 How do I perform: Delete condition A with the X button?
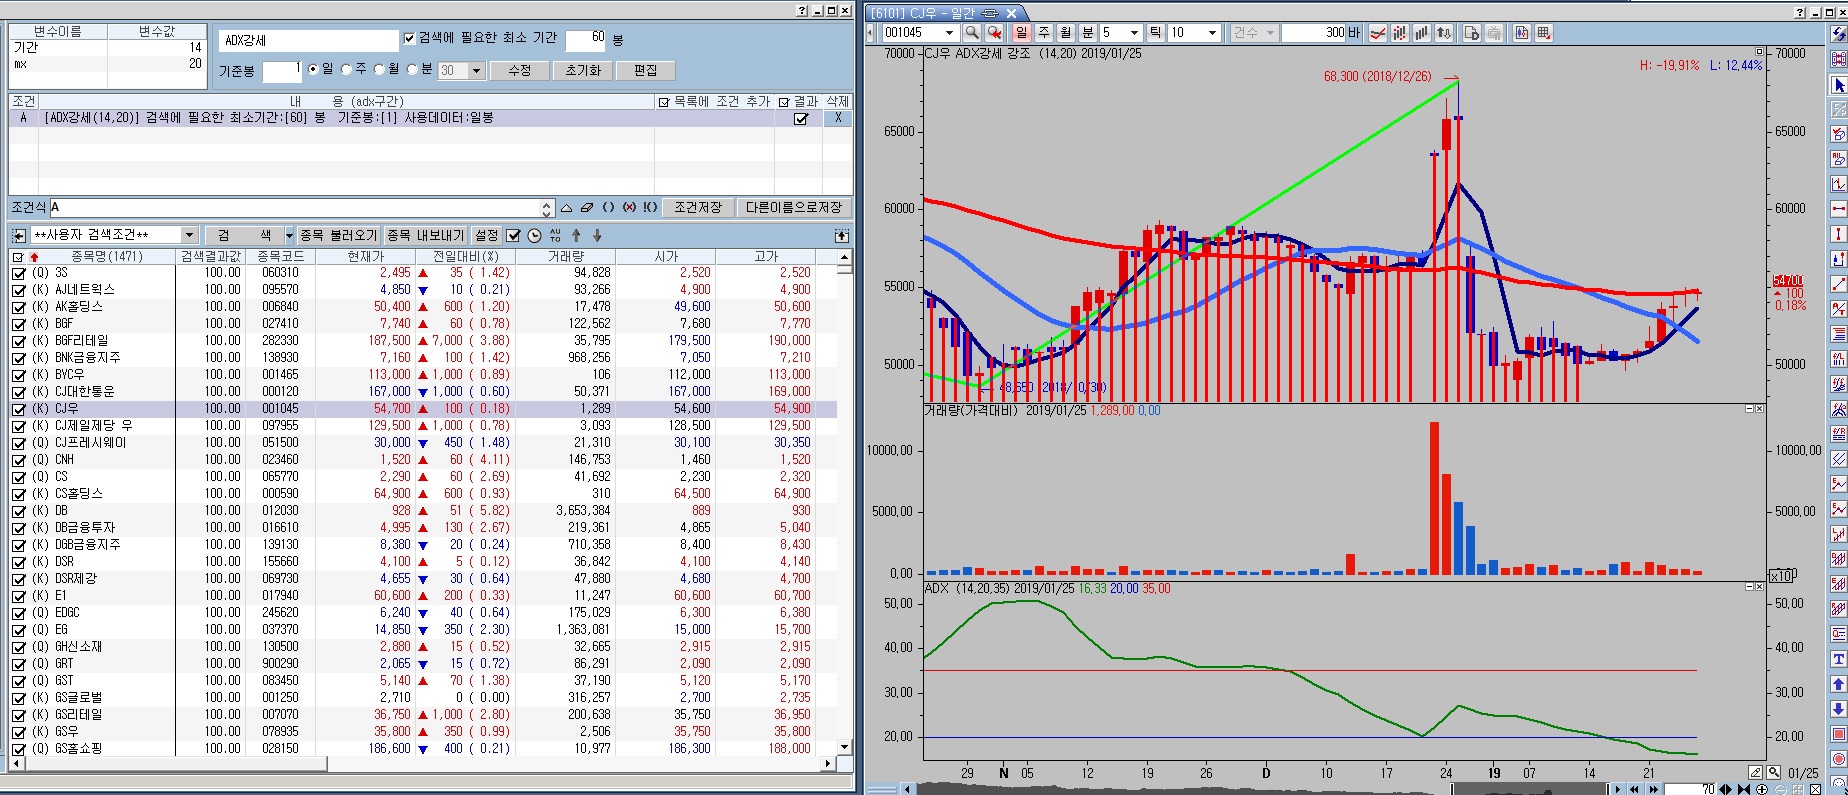coord(838,118)
